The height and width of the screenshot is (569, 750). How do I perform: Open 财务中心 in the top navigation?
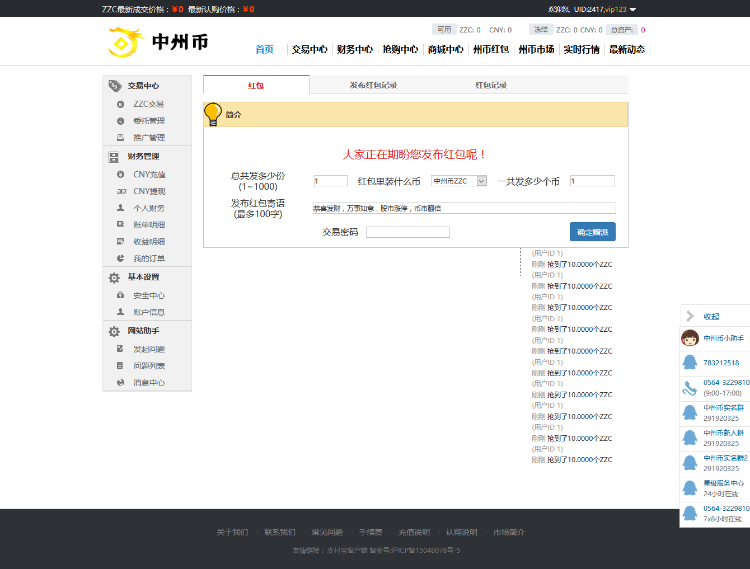point(355,49)
